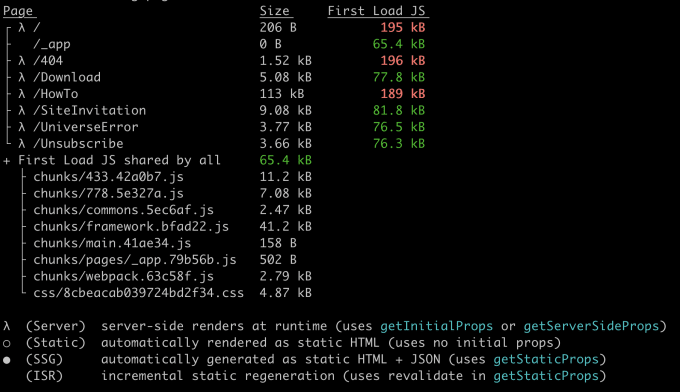Select the '7.08 kB' chunk size
The width and height of the screenshot is (680, 392).
pos(286,193)
